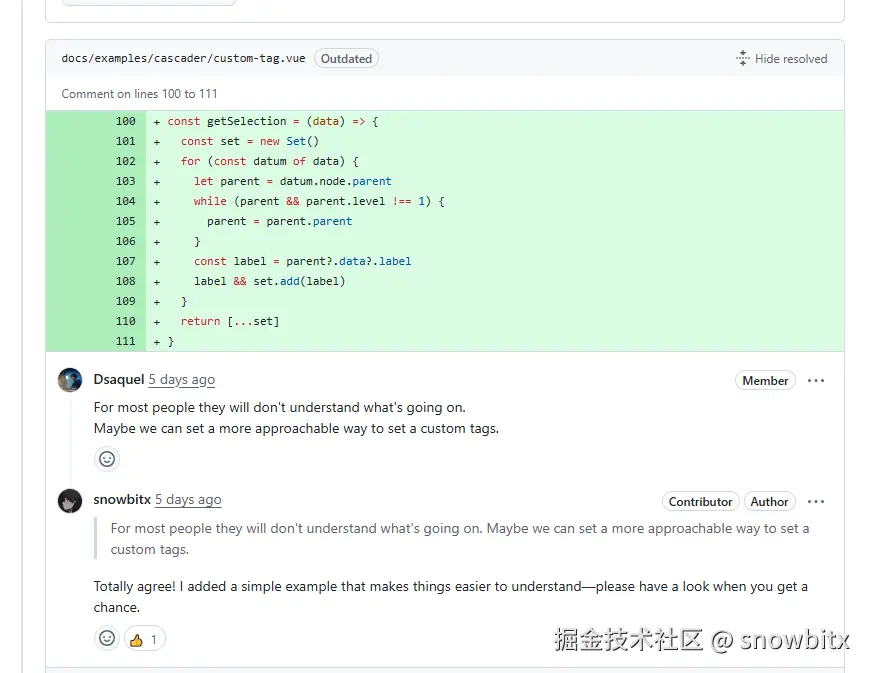The height and width of the screenshot is (673, 869).
Task: Click the code 'return [...set]' line
Action: pyautogui.click(x=230, y=322)
